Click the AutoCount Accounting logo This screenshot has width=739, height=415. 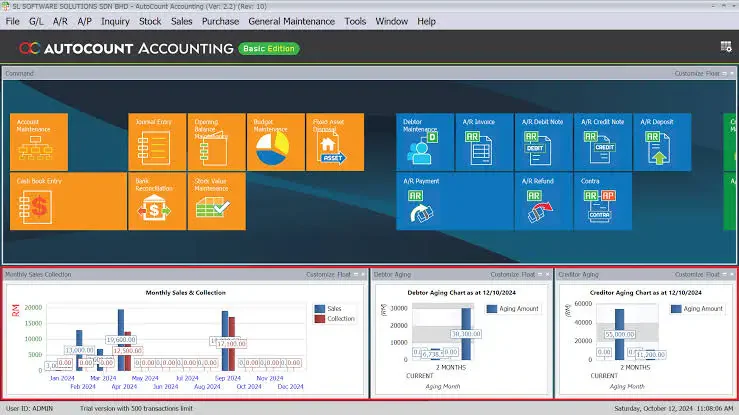click(126, 48)
